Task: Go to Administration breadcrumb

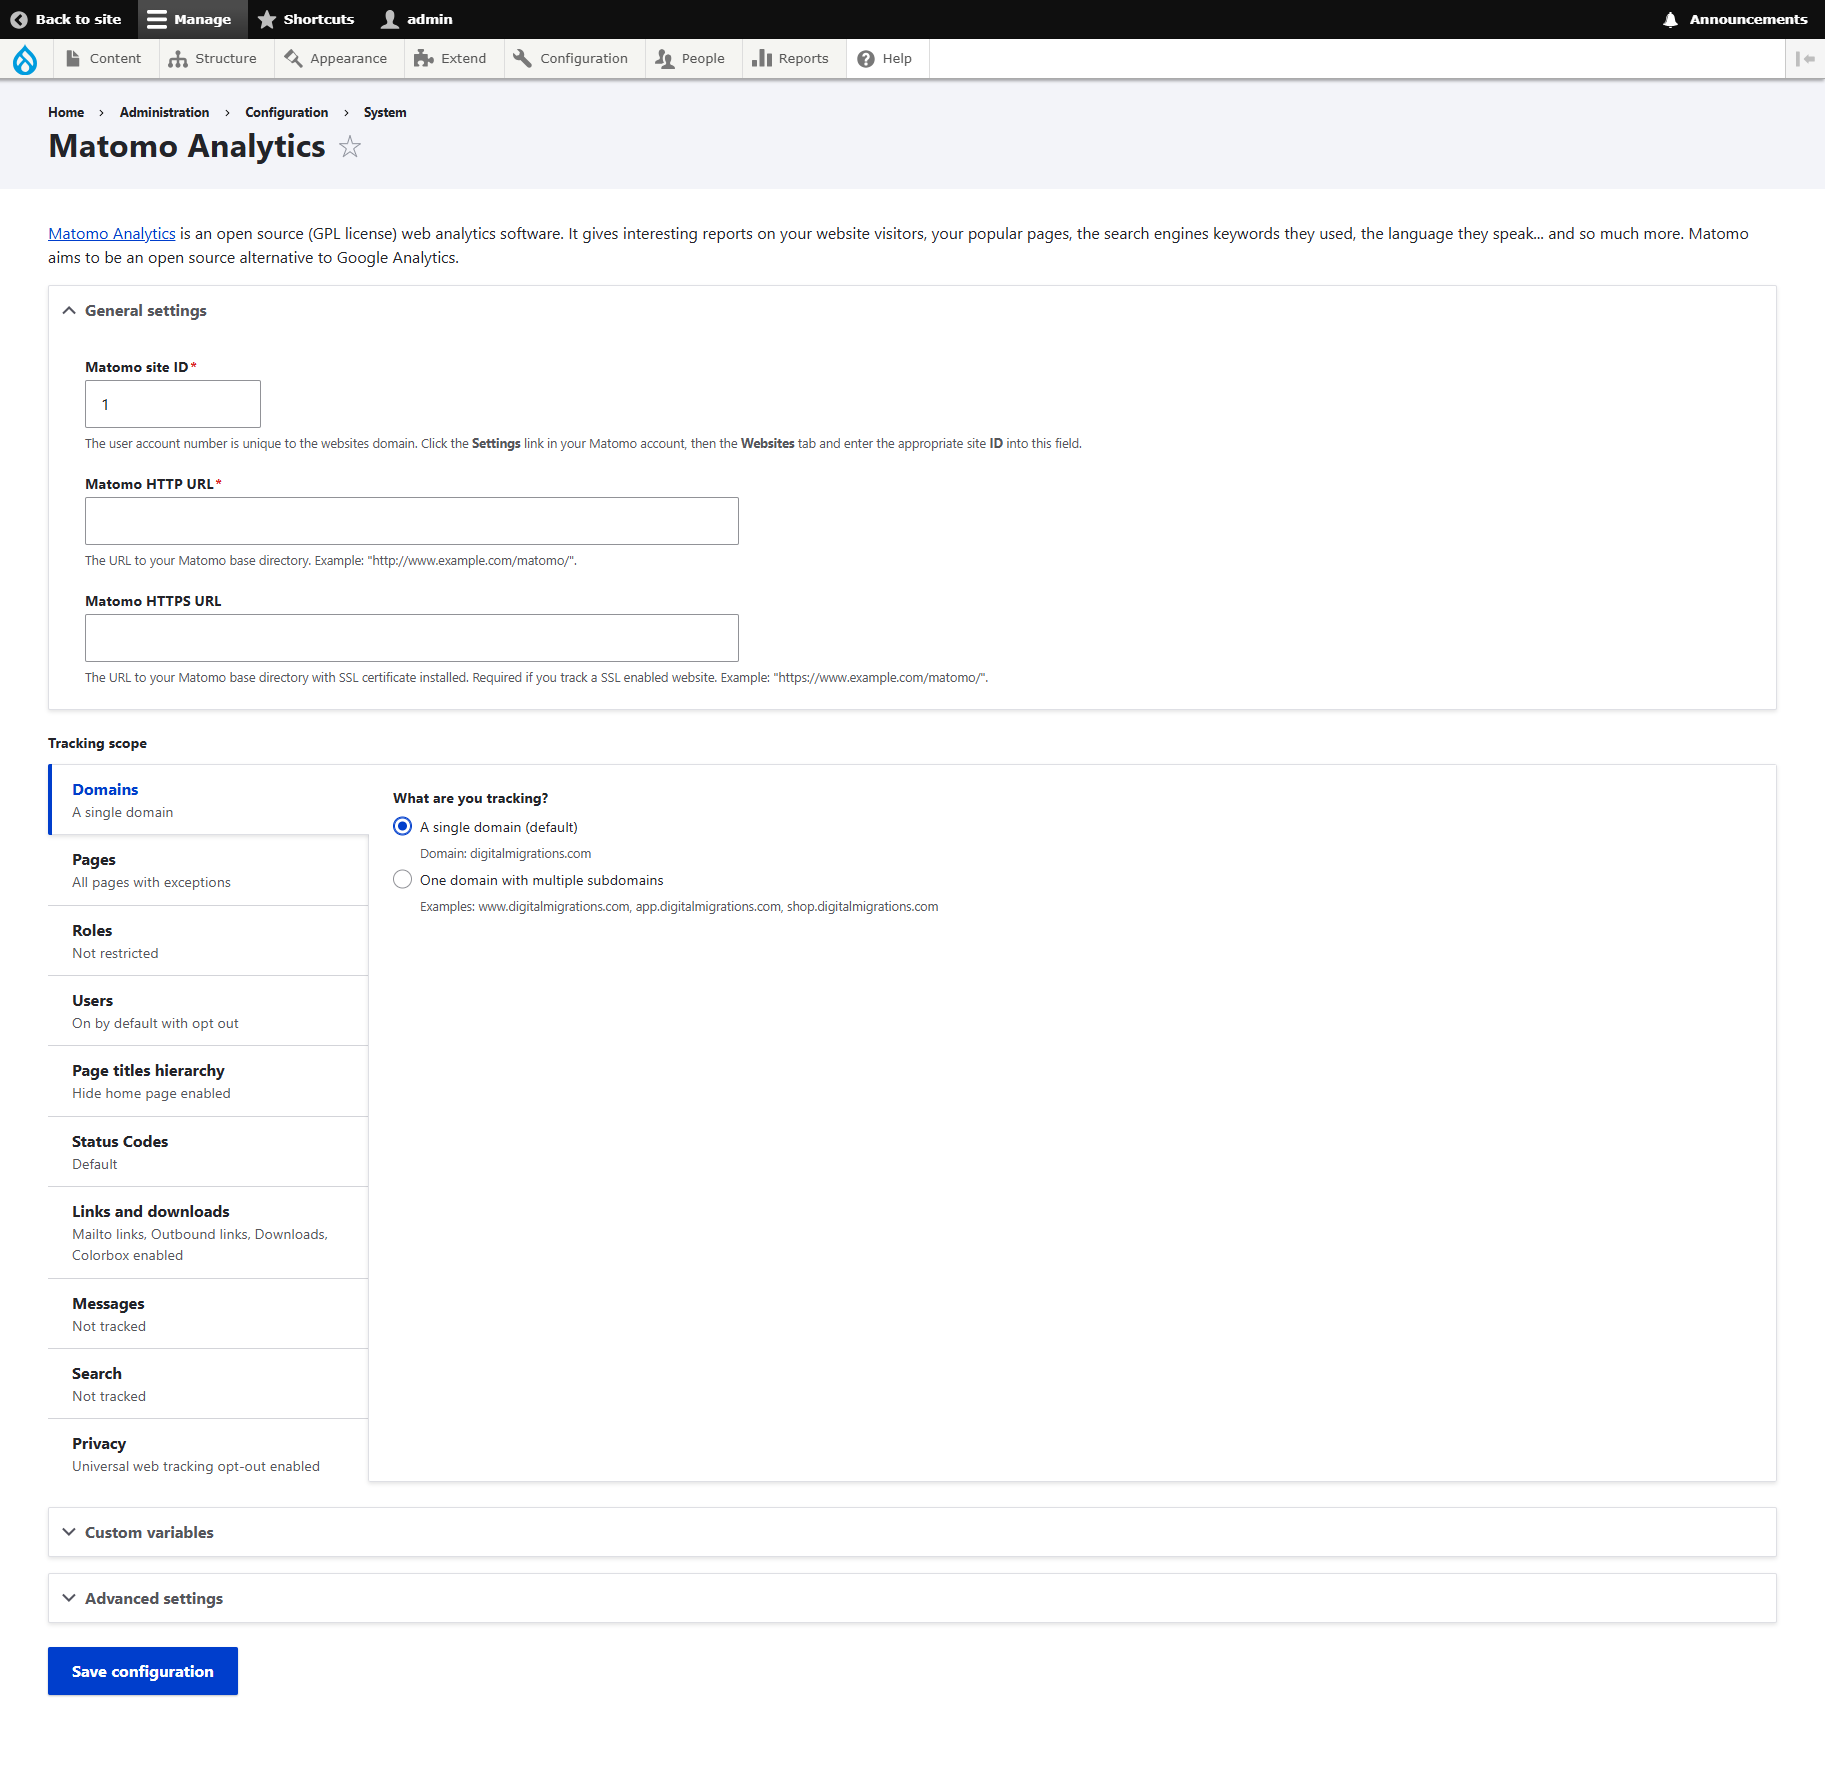Action: pos(164,112)
